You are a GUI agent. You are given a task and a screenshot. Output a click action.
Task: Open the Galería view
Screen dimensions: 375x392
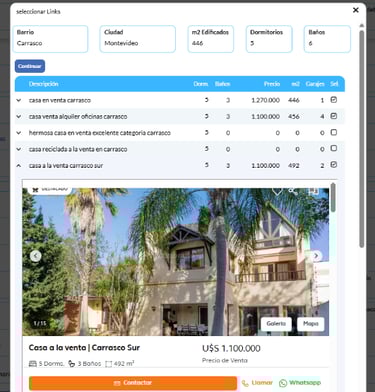[276, 324]
